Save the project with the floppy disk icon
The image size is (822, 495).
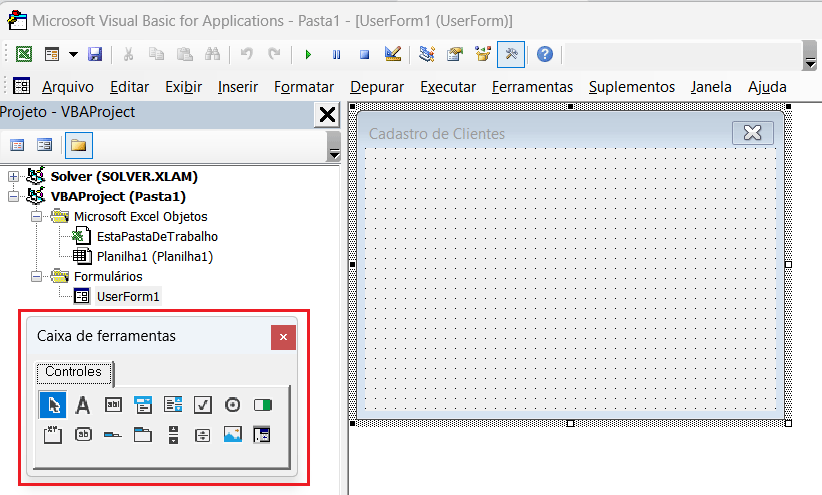tap(95, 54)
